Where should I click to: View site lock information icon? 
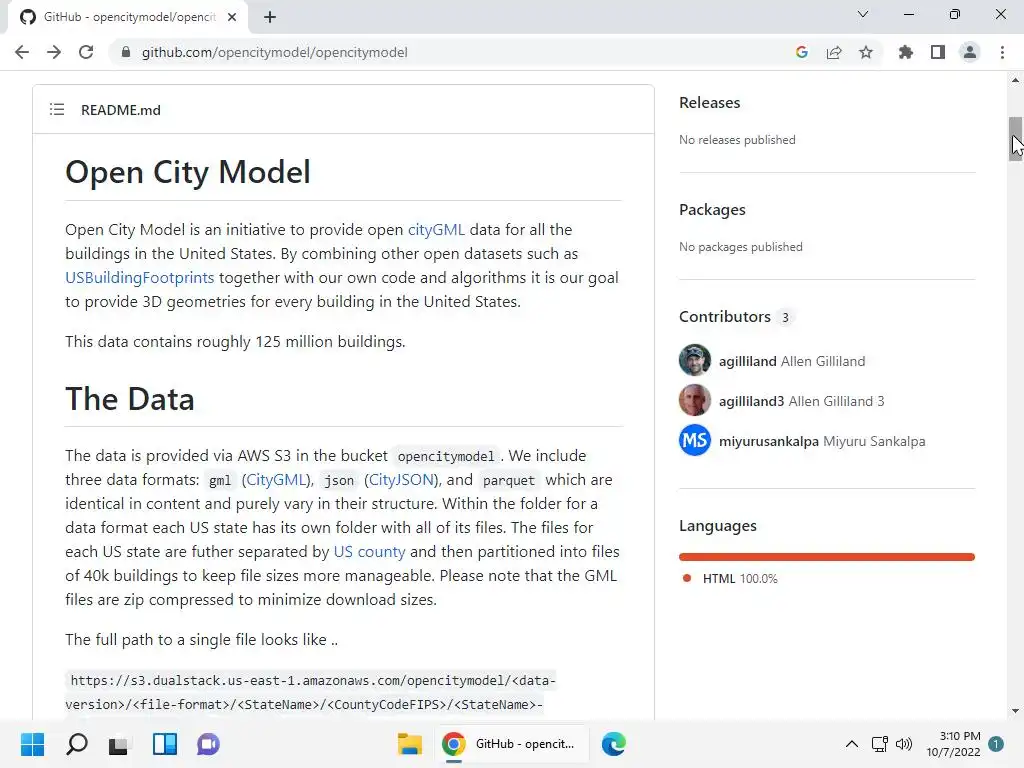(126, 52)
